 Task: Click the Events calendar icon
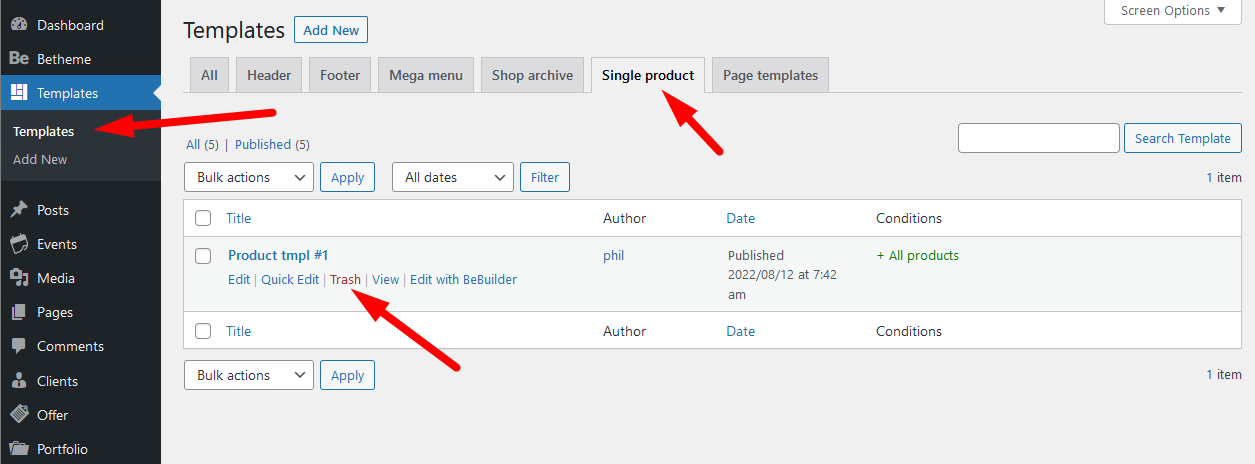point(18,244)
